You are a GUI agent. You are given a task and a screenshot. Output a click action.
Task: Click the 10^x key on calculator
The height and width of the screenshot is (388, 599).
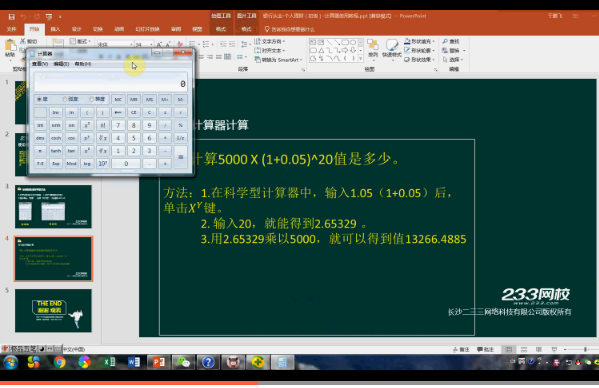(x=103, y=164)
